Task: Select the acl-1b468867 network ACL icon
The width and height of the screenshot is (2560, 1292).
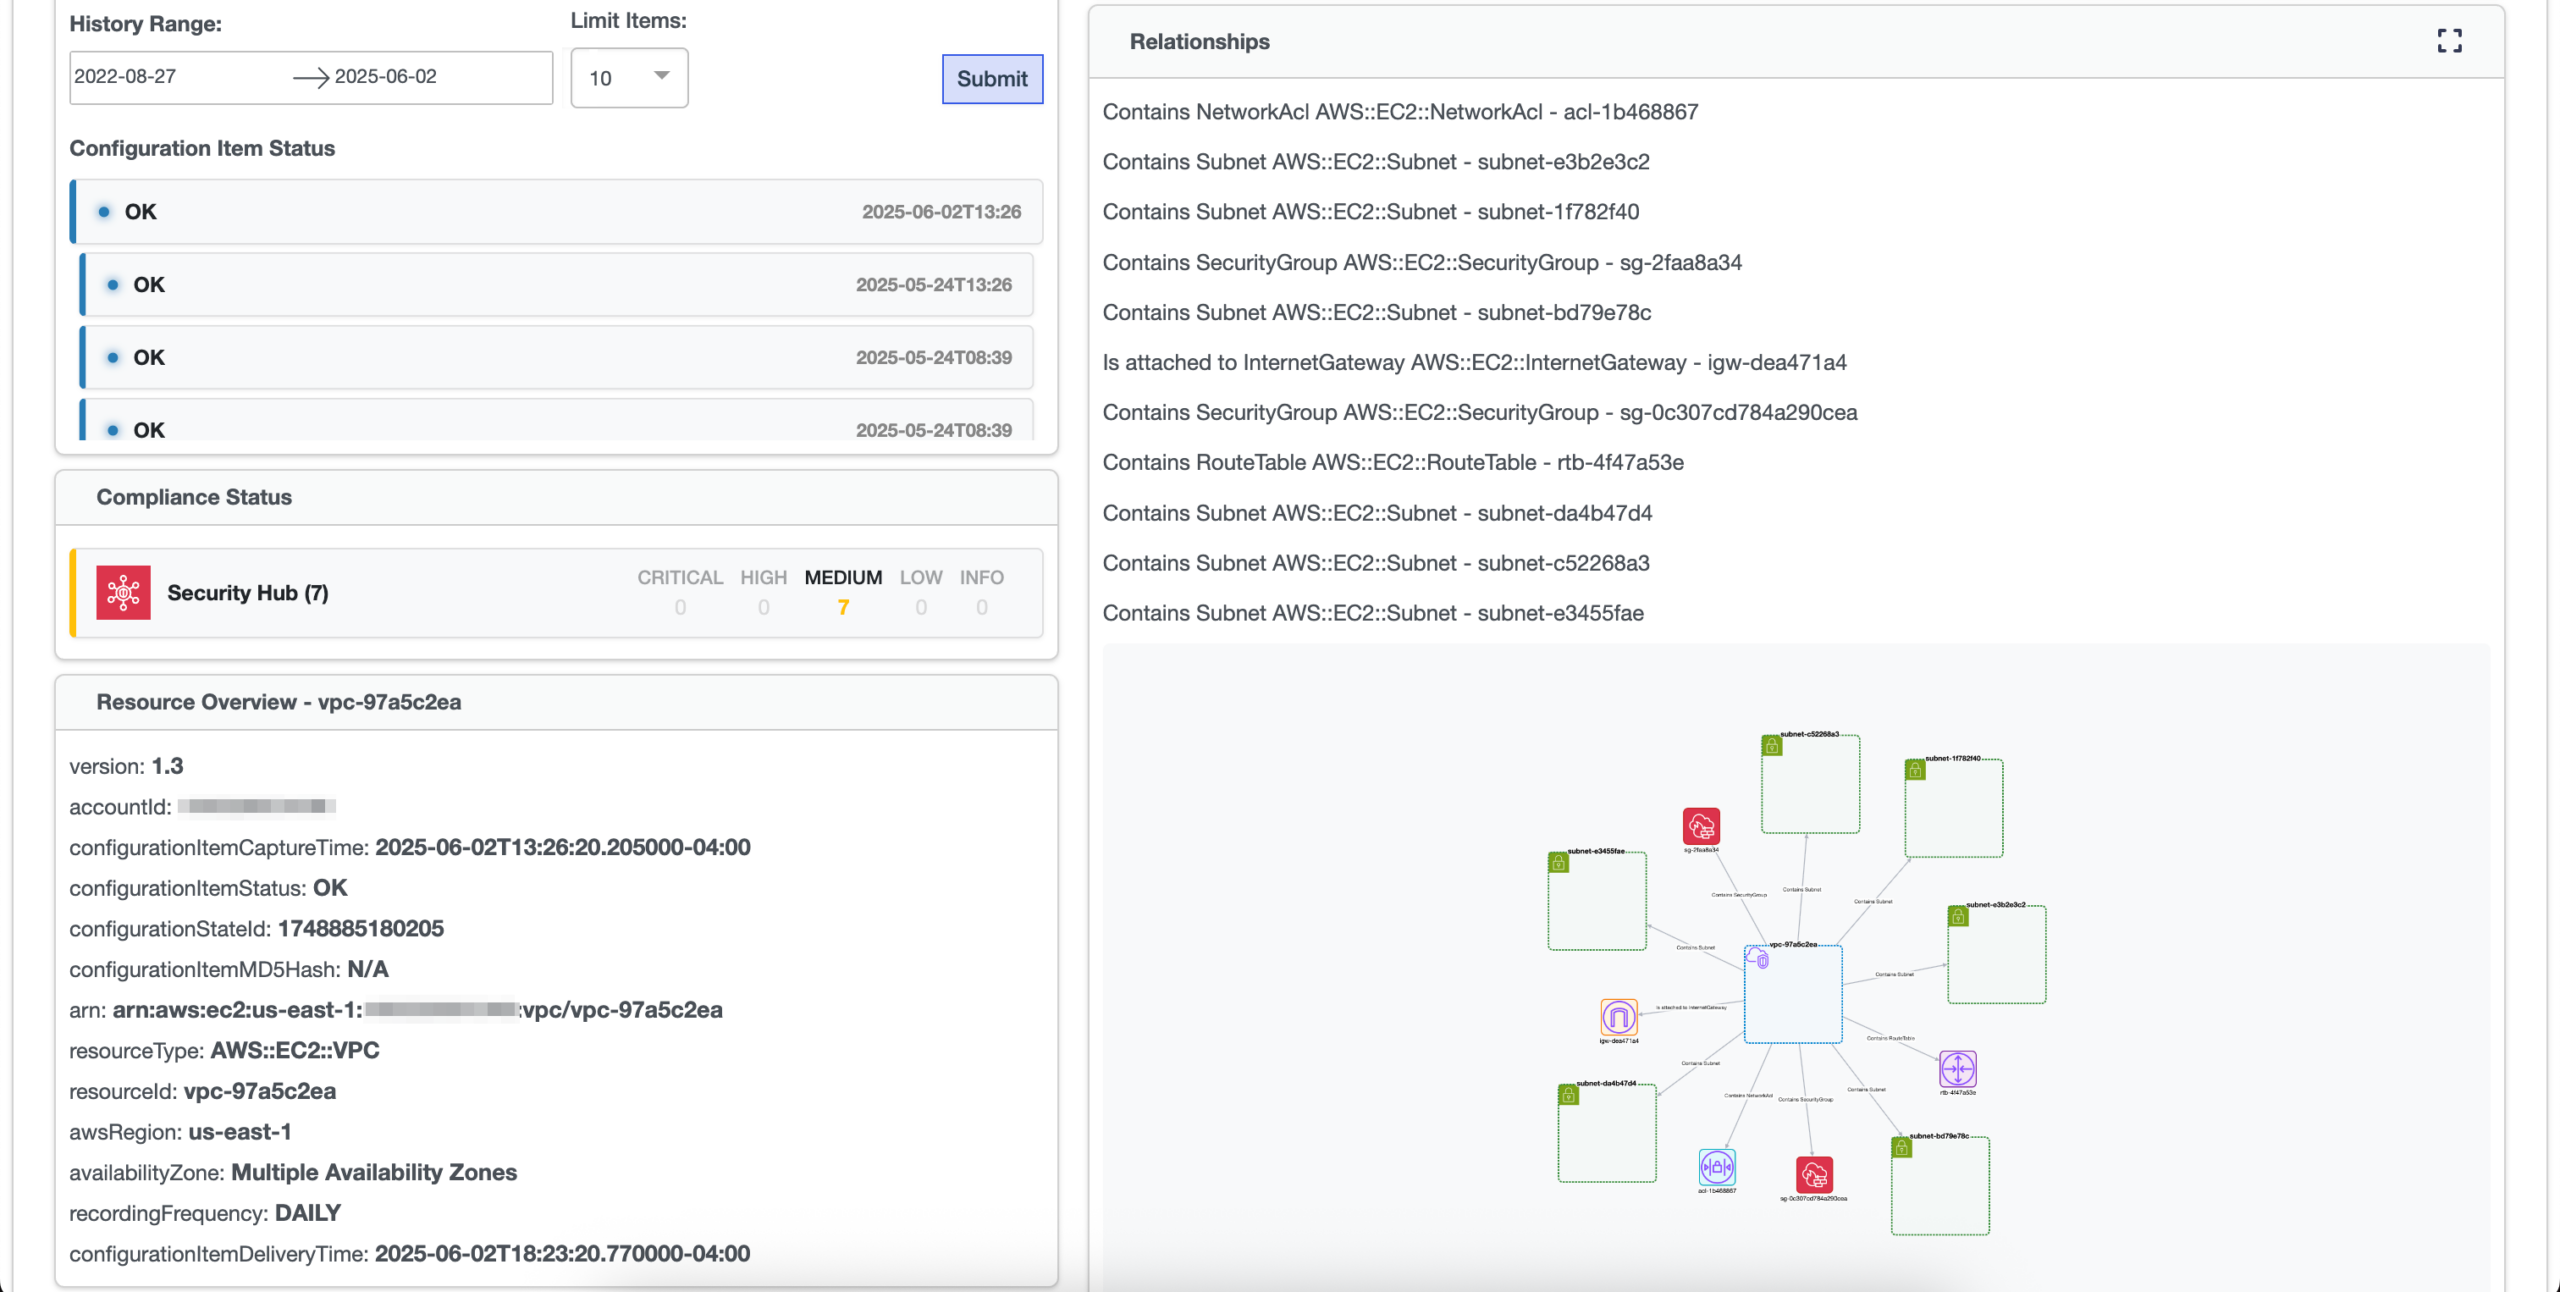Action: coord(1717,1166)
